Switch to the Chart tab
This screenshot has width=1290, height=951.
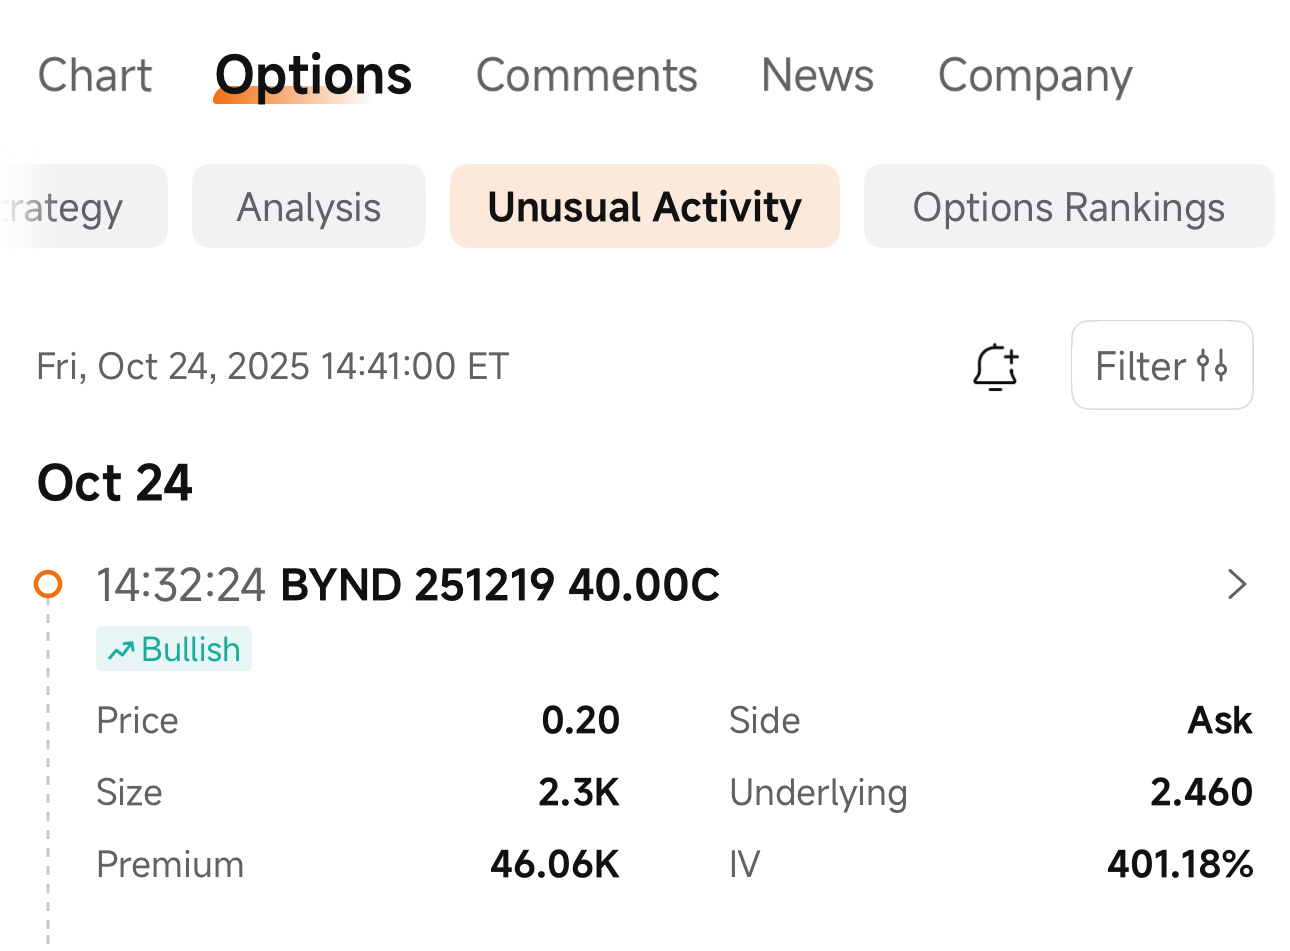pyautogui.click(x=95, y=75)
